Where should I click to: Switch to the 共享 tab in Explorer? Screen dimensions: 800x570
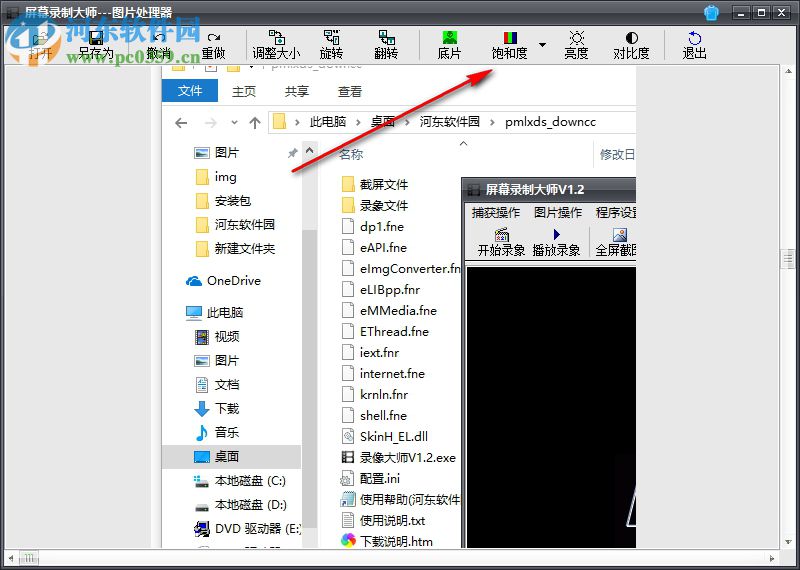[x=296, y=91]
